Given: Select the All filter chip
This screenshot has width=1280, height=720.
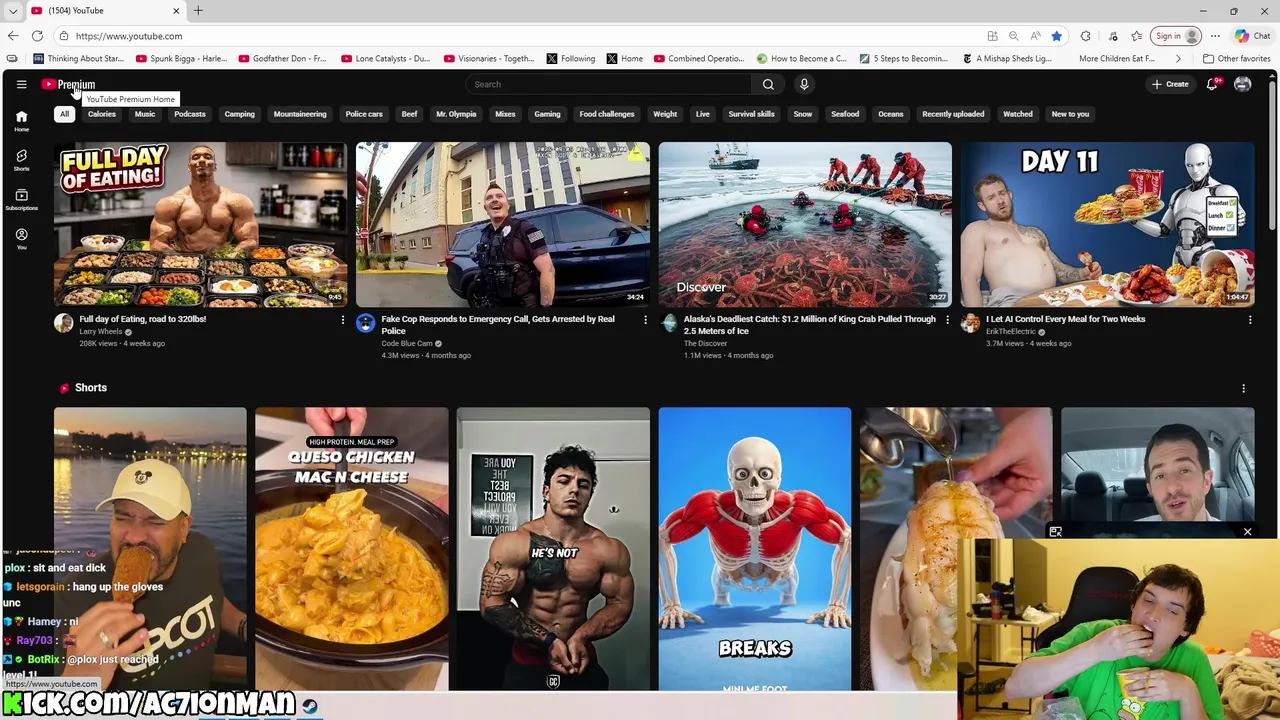Looking at the screenshot, I should (x=64, y=114).
